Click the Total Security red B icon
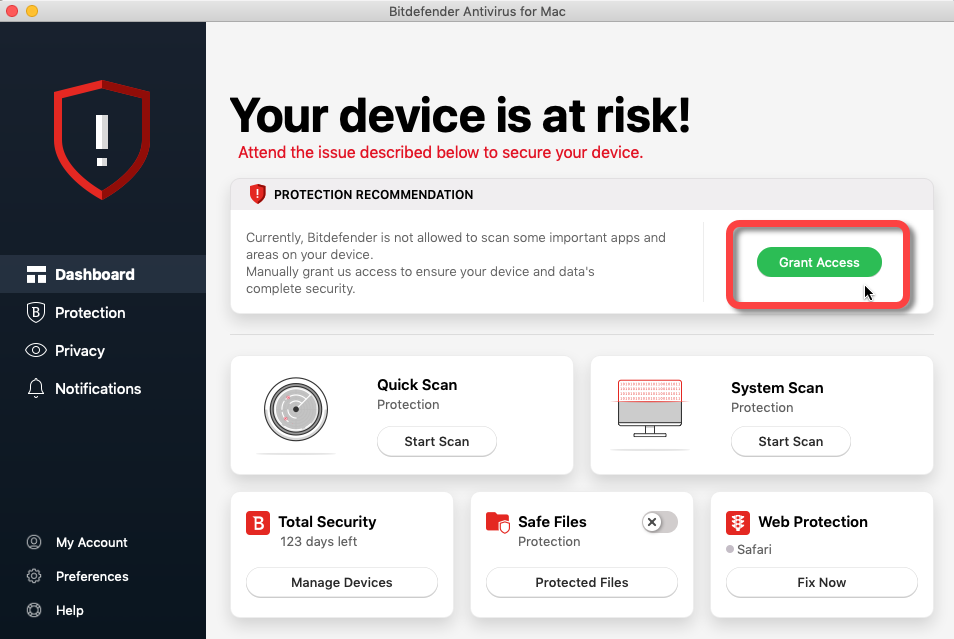The width and height of the screenshot is (954, 639). (258, 523)
